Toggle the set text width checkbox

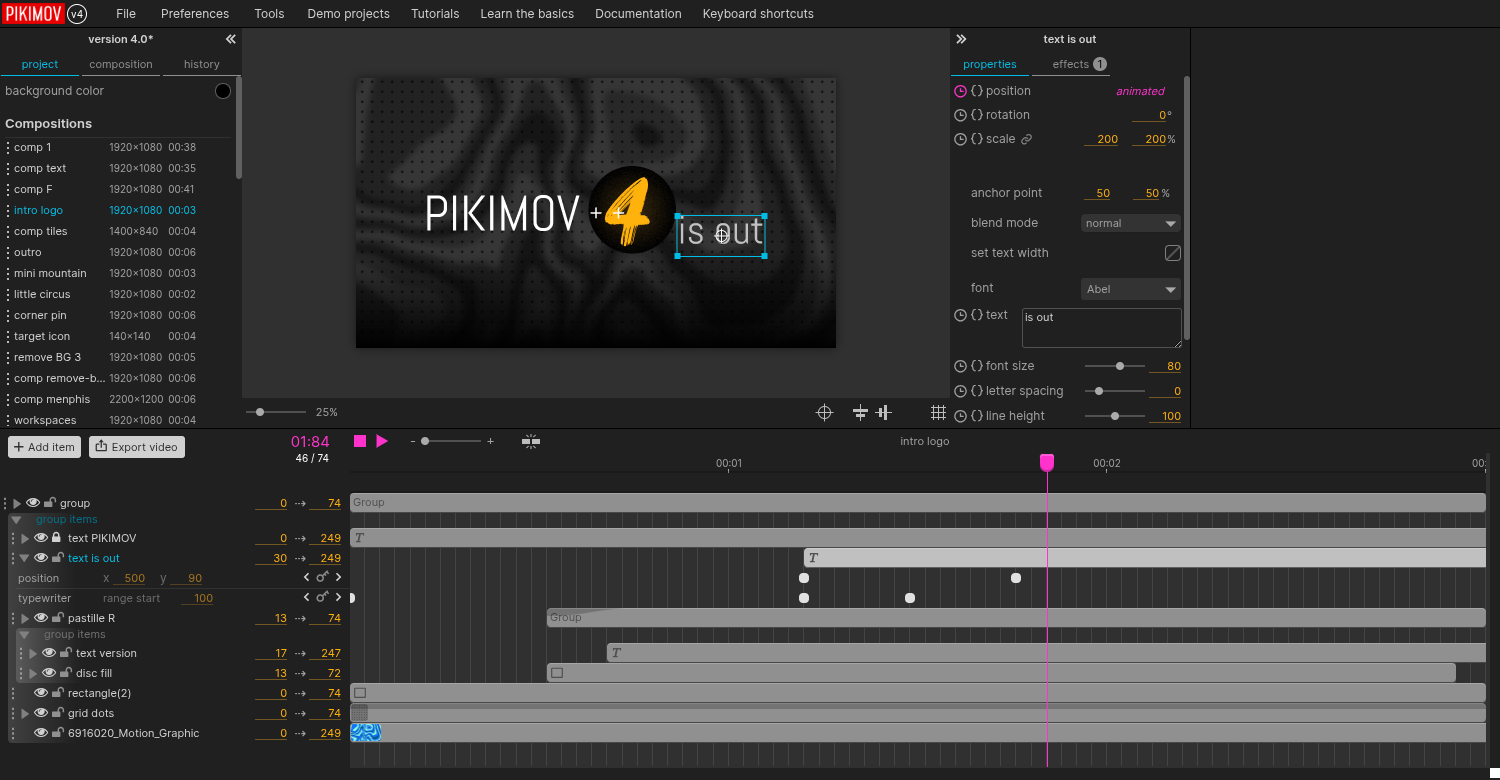coord(1173,253)
